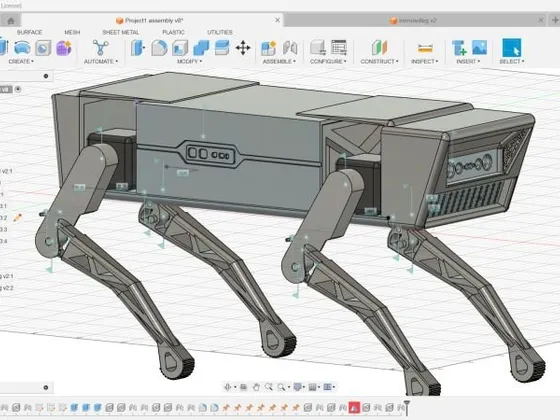Select the Press Pull tool
The width and height of the screenshot is (560, 420).
pos(138,48)
